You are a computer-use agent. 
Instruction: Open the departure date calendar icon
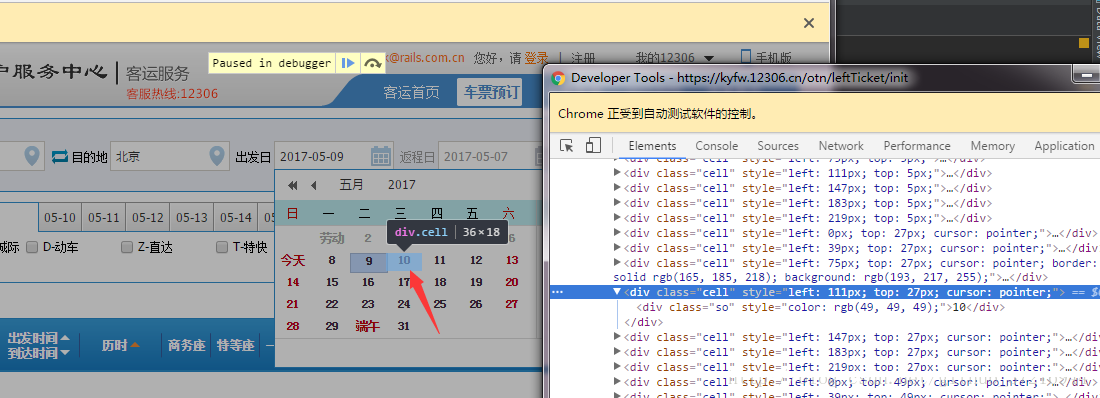point(380,156)
